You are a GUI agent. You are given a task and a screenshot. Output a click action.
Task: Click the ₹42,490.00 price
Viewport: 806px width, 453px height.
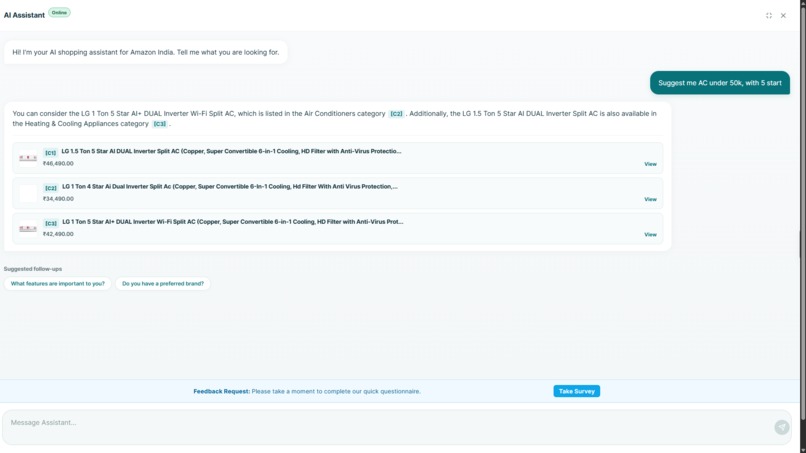[x=58, y=234]
